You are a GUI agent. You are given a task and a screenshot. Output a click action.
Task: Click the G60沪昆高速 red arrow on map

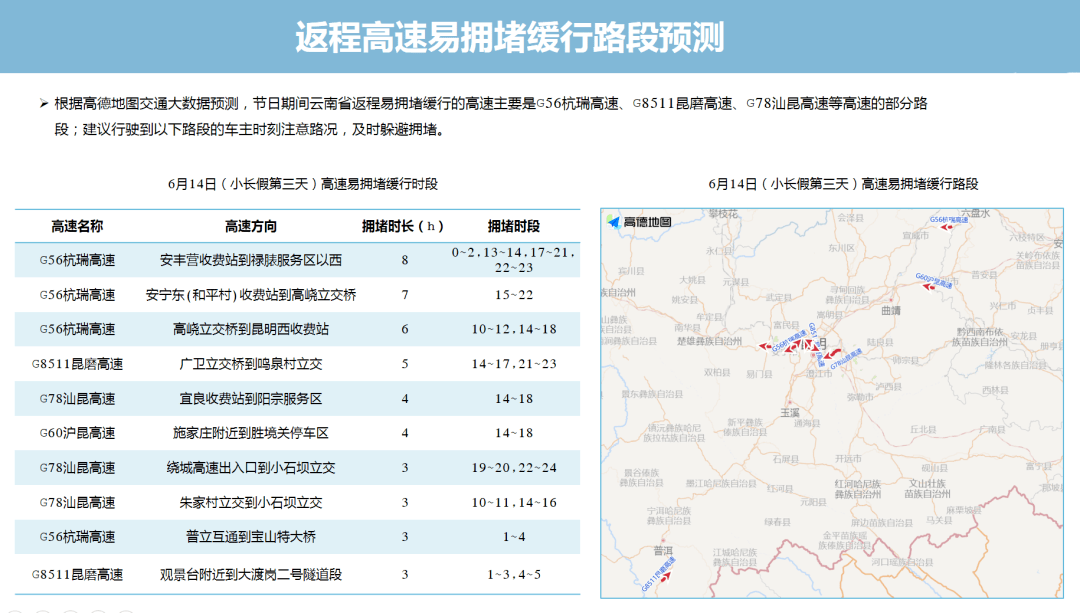(x=930, y=287)
